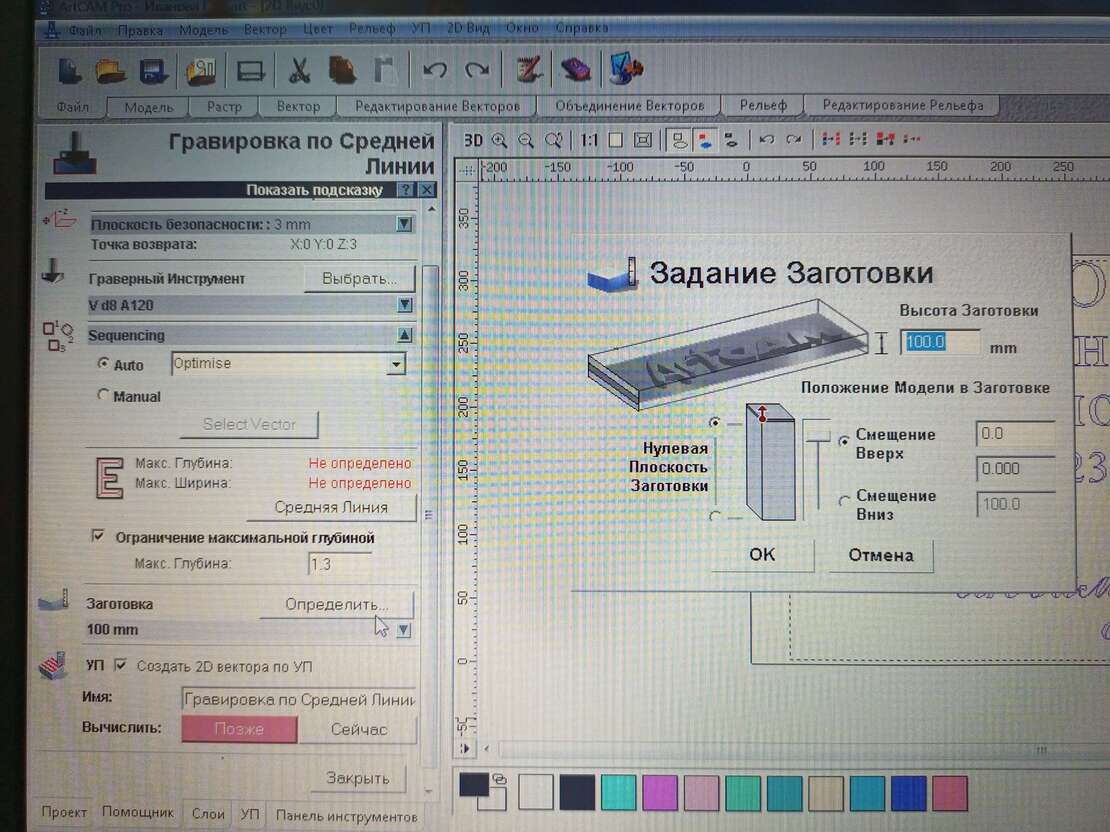Select the Смещение Вниз radio option

click(845, 501)
